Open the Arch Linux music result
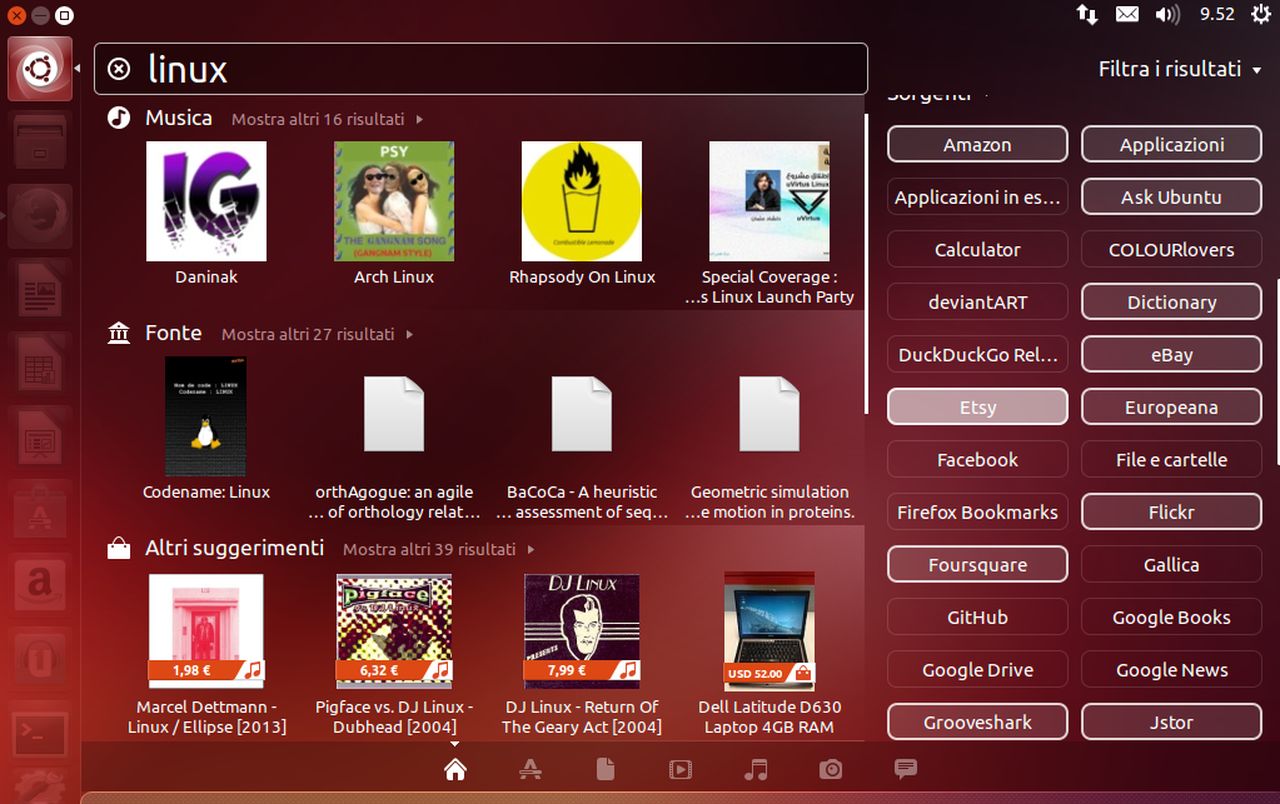 point(394,213)
